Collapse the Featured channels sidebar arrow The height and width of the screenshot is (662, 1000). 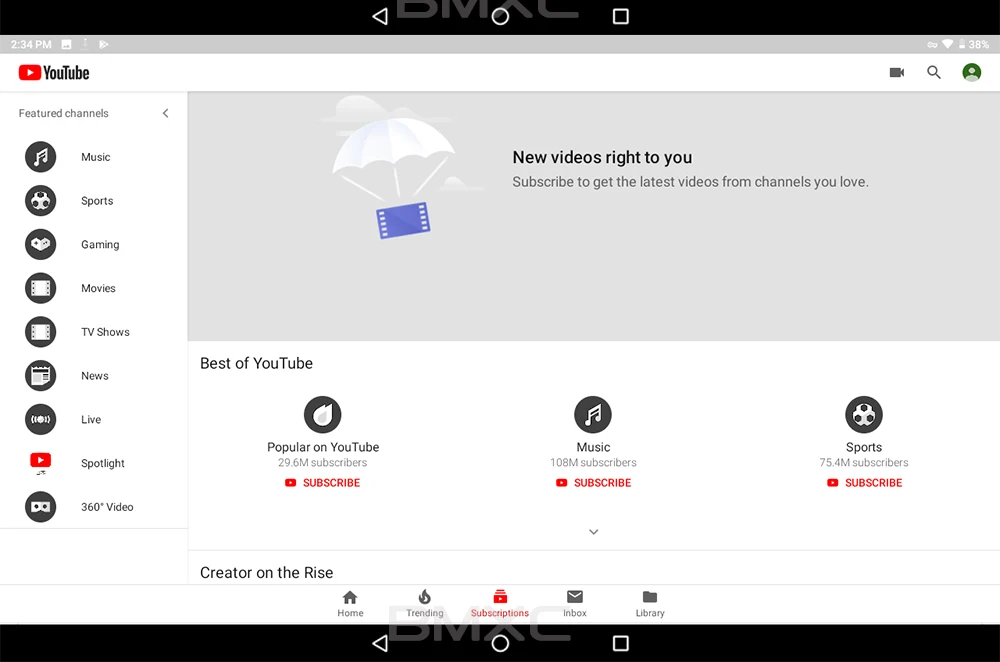tap(165, 113)
